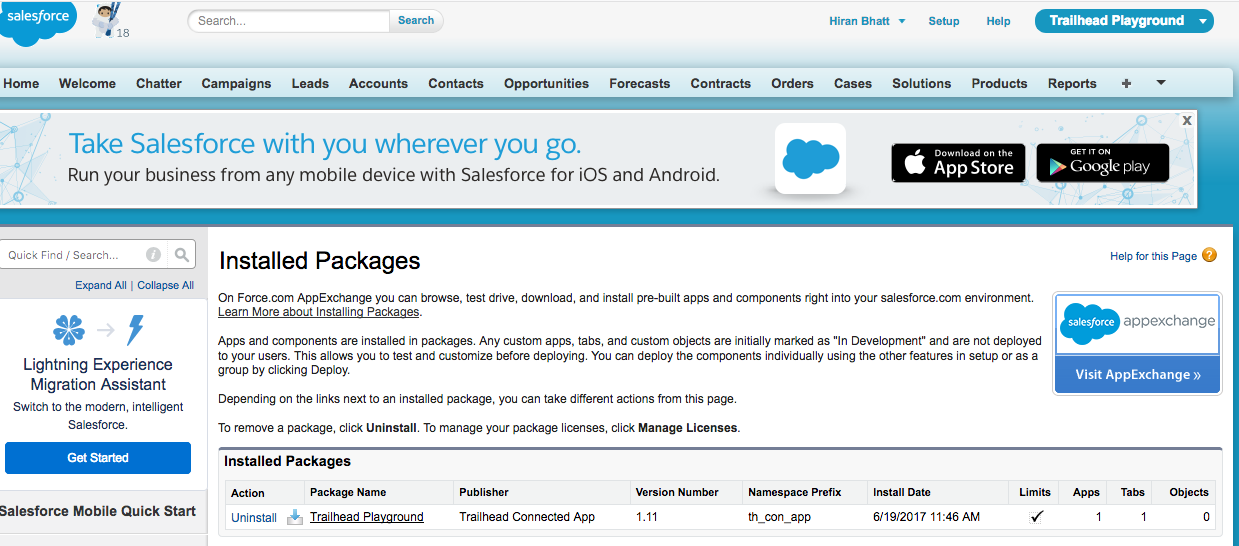
Task: Expand the tab bar overflow arrow
Action: pyautogui.click(x=1161, y=83)
